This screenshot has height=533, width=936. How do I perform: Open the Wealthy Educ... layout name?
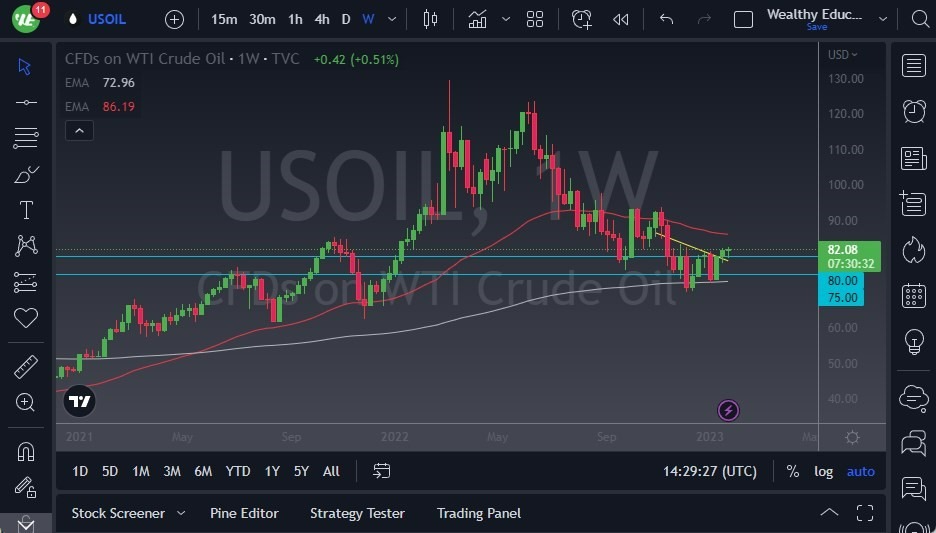coord(814,15)
